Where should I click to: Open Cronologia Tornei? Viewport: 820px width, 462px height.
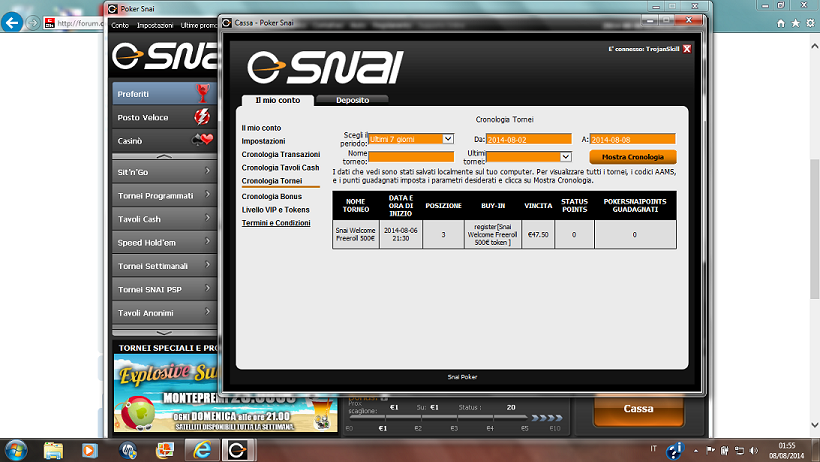click(272, 181)
